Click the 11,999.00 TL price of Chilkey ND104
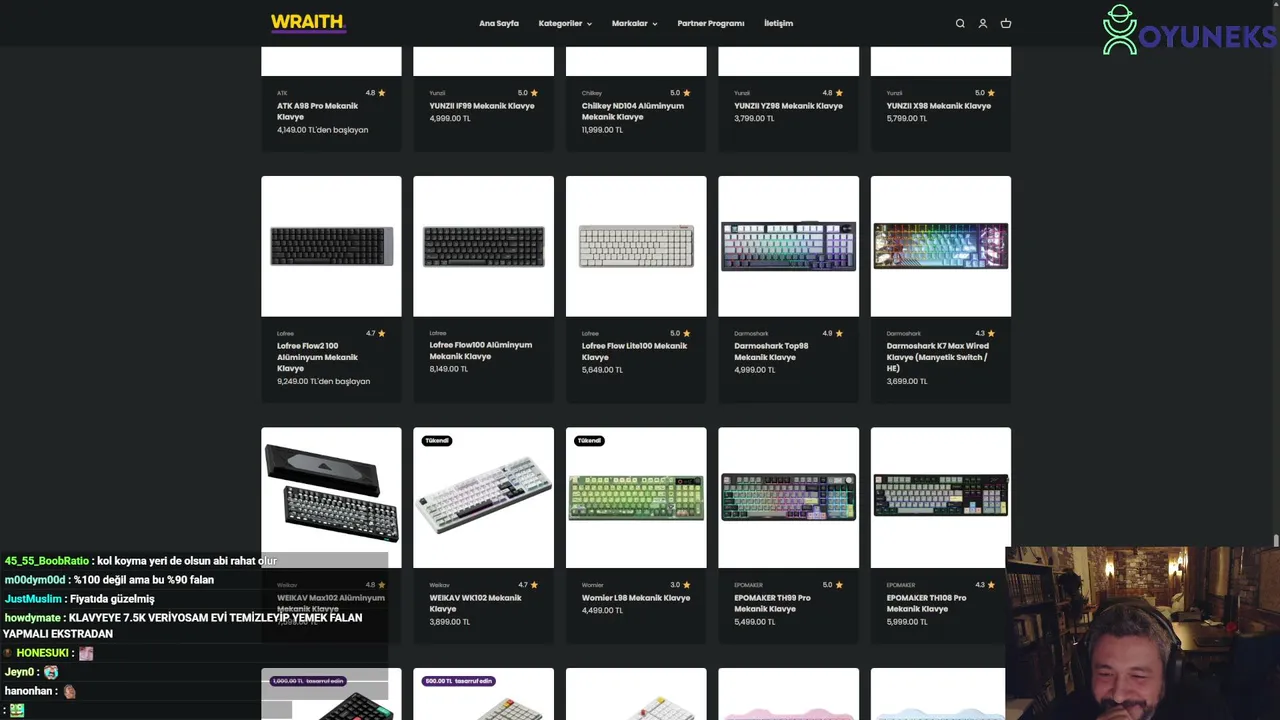The image size is (1280, 720). [603, 130]
